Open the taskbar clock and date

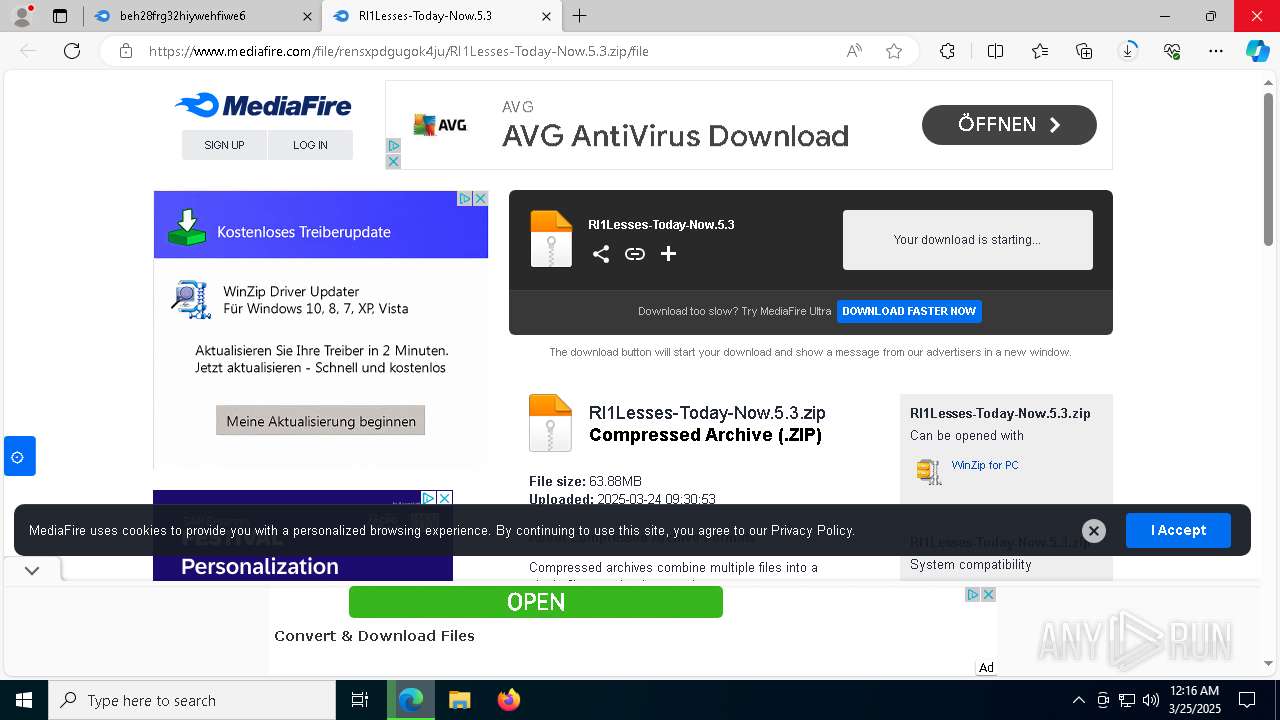(1194, 700)
